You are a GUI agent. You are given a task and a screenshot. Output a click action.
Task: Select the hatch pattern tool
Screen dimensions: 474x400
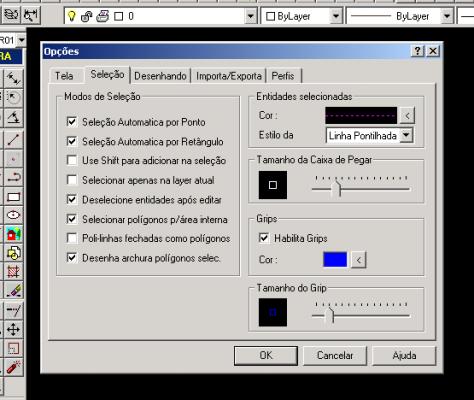(13, 272)
